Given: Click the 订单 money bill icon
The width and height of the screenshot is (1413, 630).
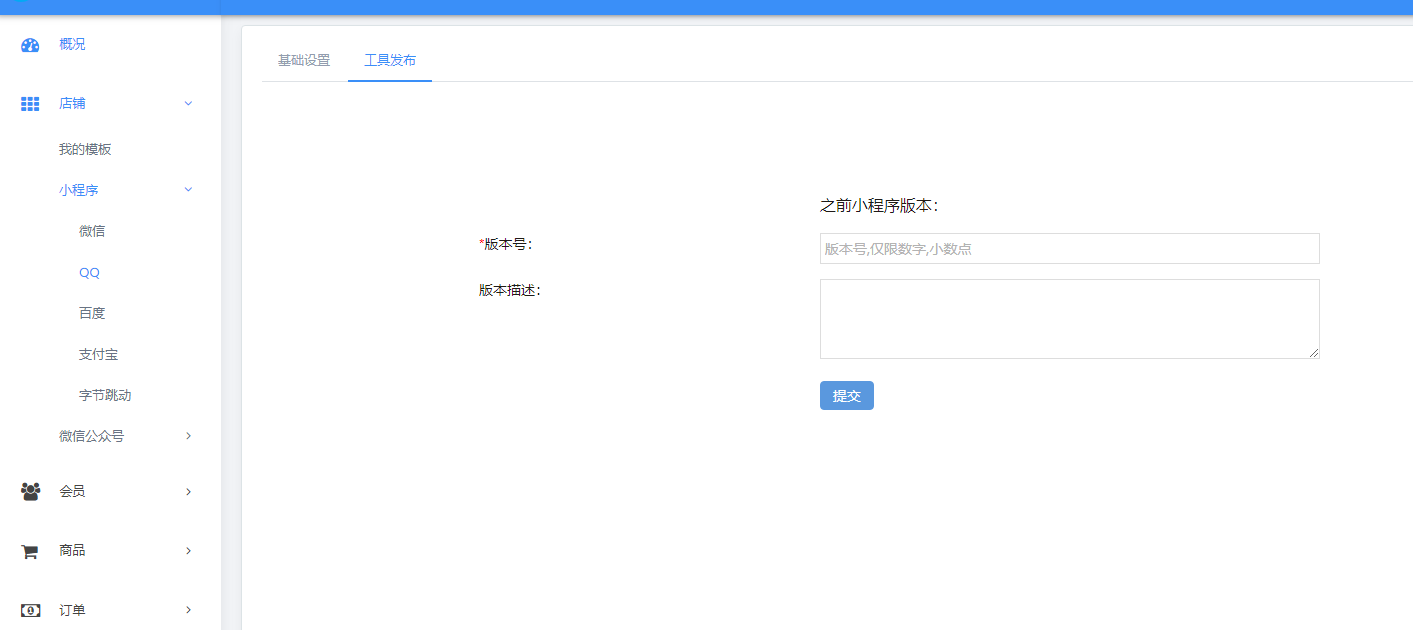Looking at the screenshot, I should click(x=30, y=610).
